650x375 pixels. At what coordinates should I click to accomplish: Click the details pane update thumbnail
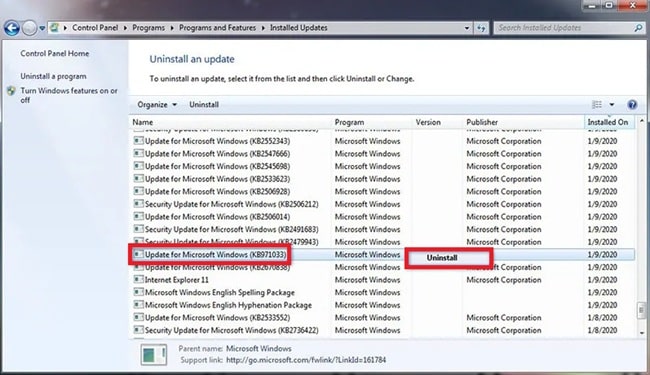[x=154, y=355]
